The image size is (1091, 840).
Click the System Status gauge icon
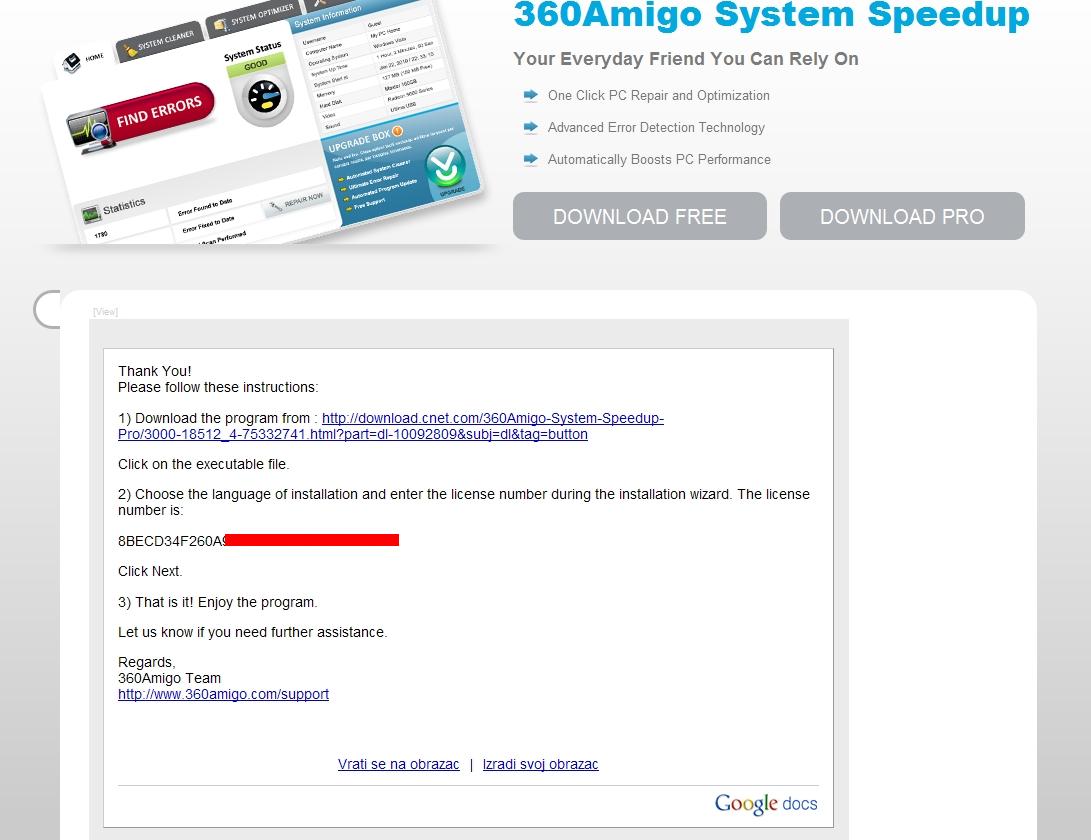(x=263, y=100)
